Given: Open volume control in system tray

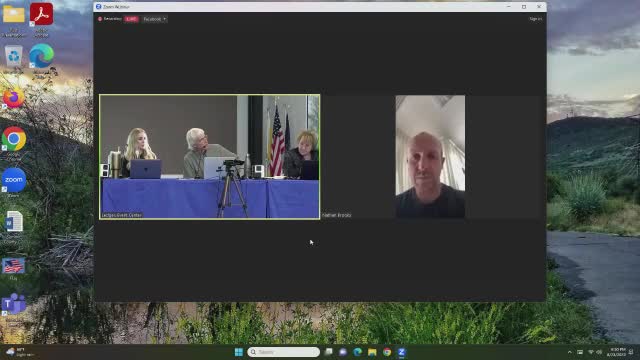Looking at the screenshot, I should click(x=599, y=352).
